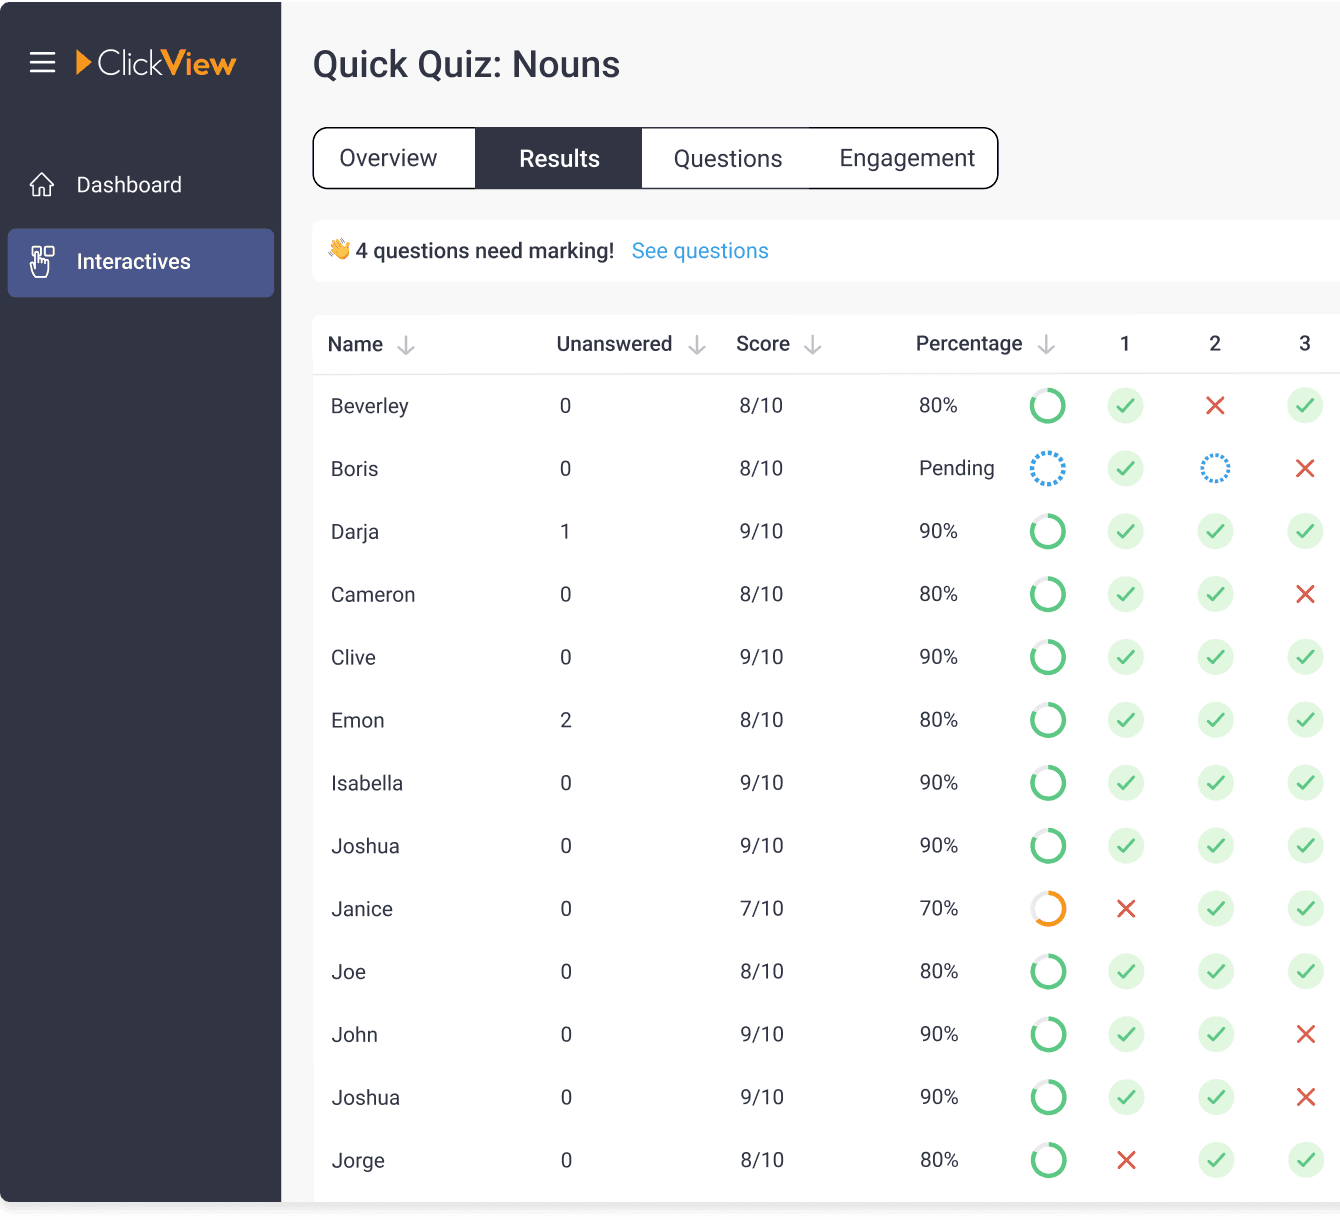Click the Interactives hand pointer icon

(42, 262)
